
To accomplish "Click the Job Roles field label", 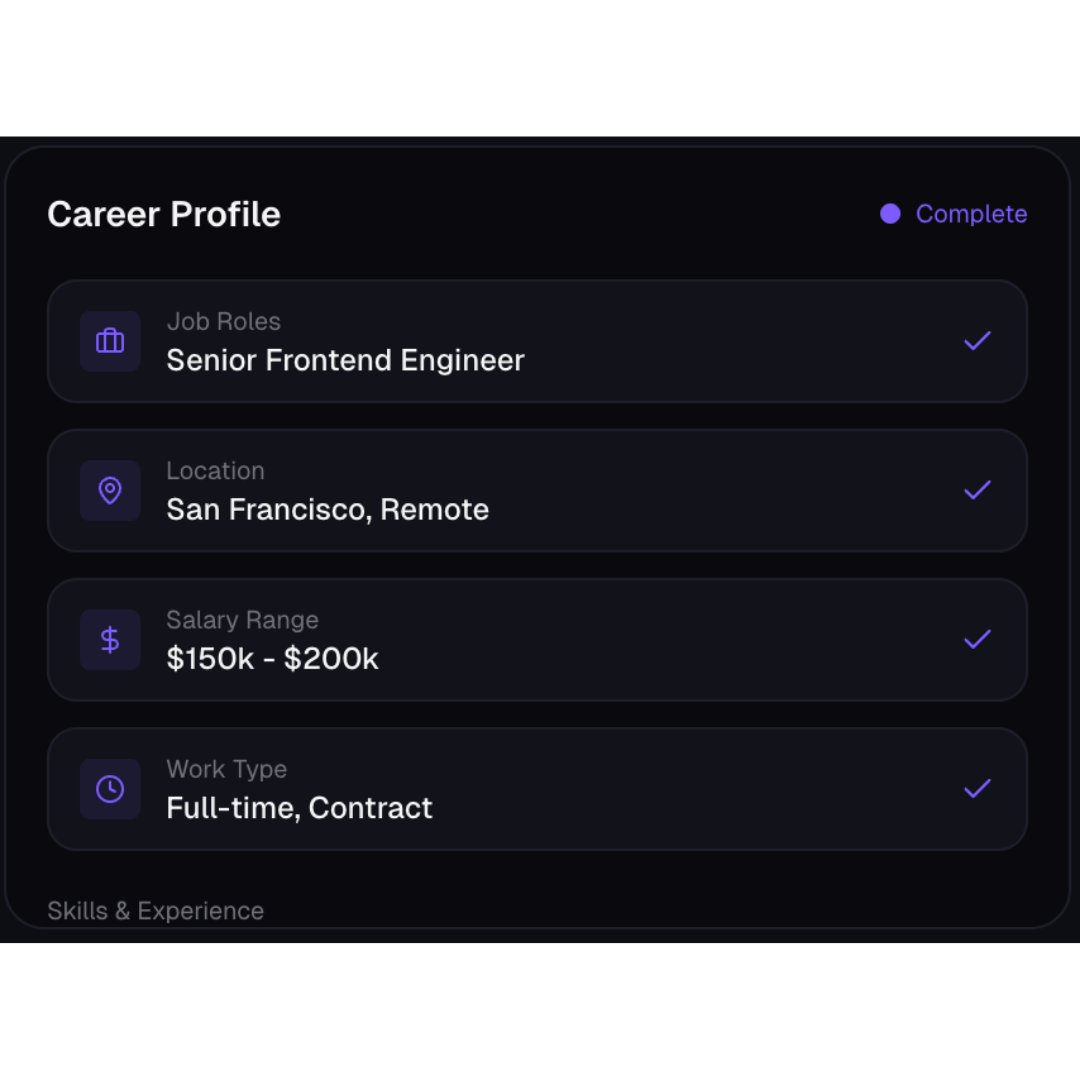I will (223, 322).
